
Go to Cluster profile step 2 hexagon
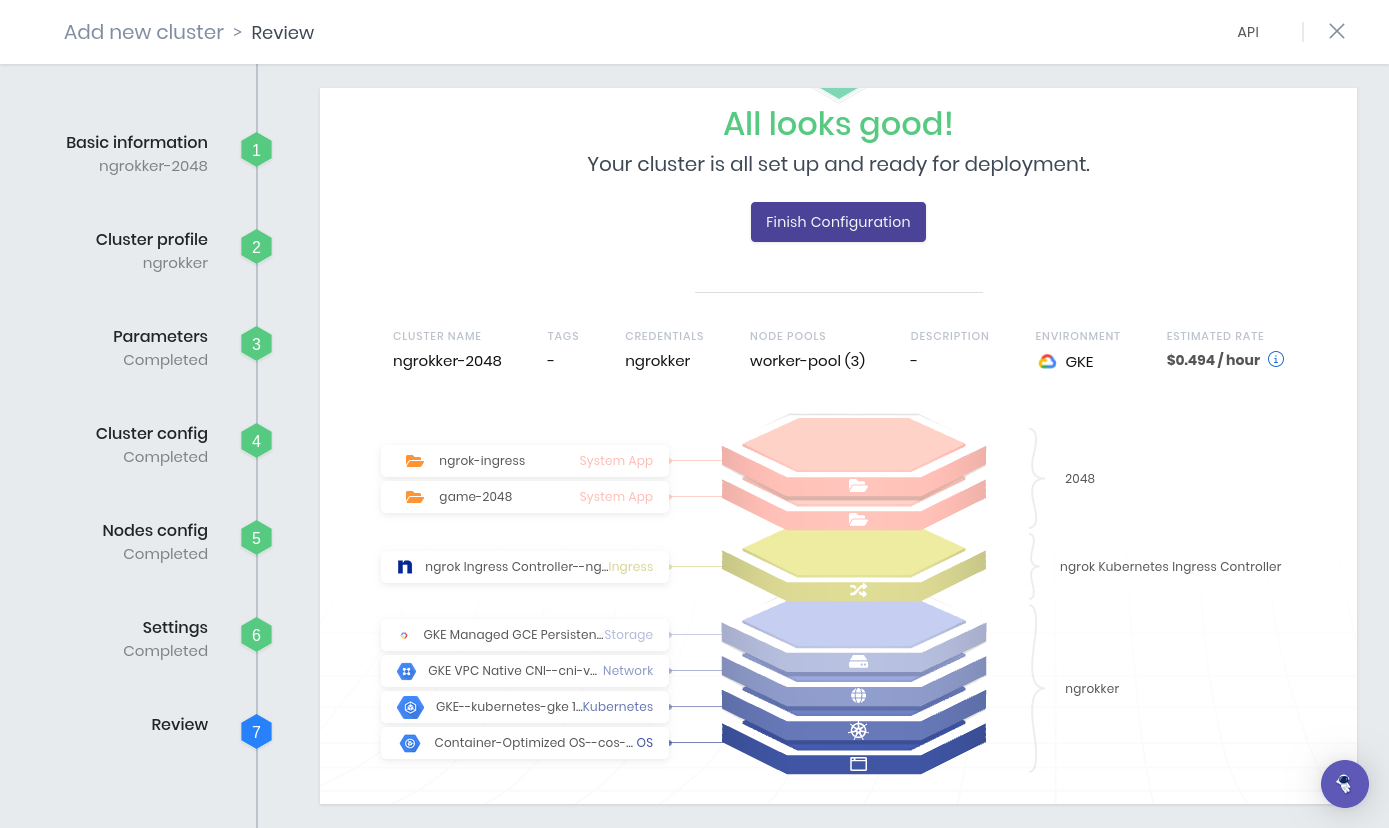(x=256, y=247)
